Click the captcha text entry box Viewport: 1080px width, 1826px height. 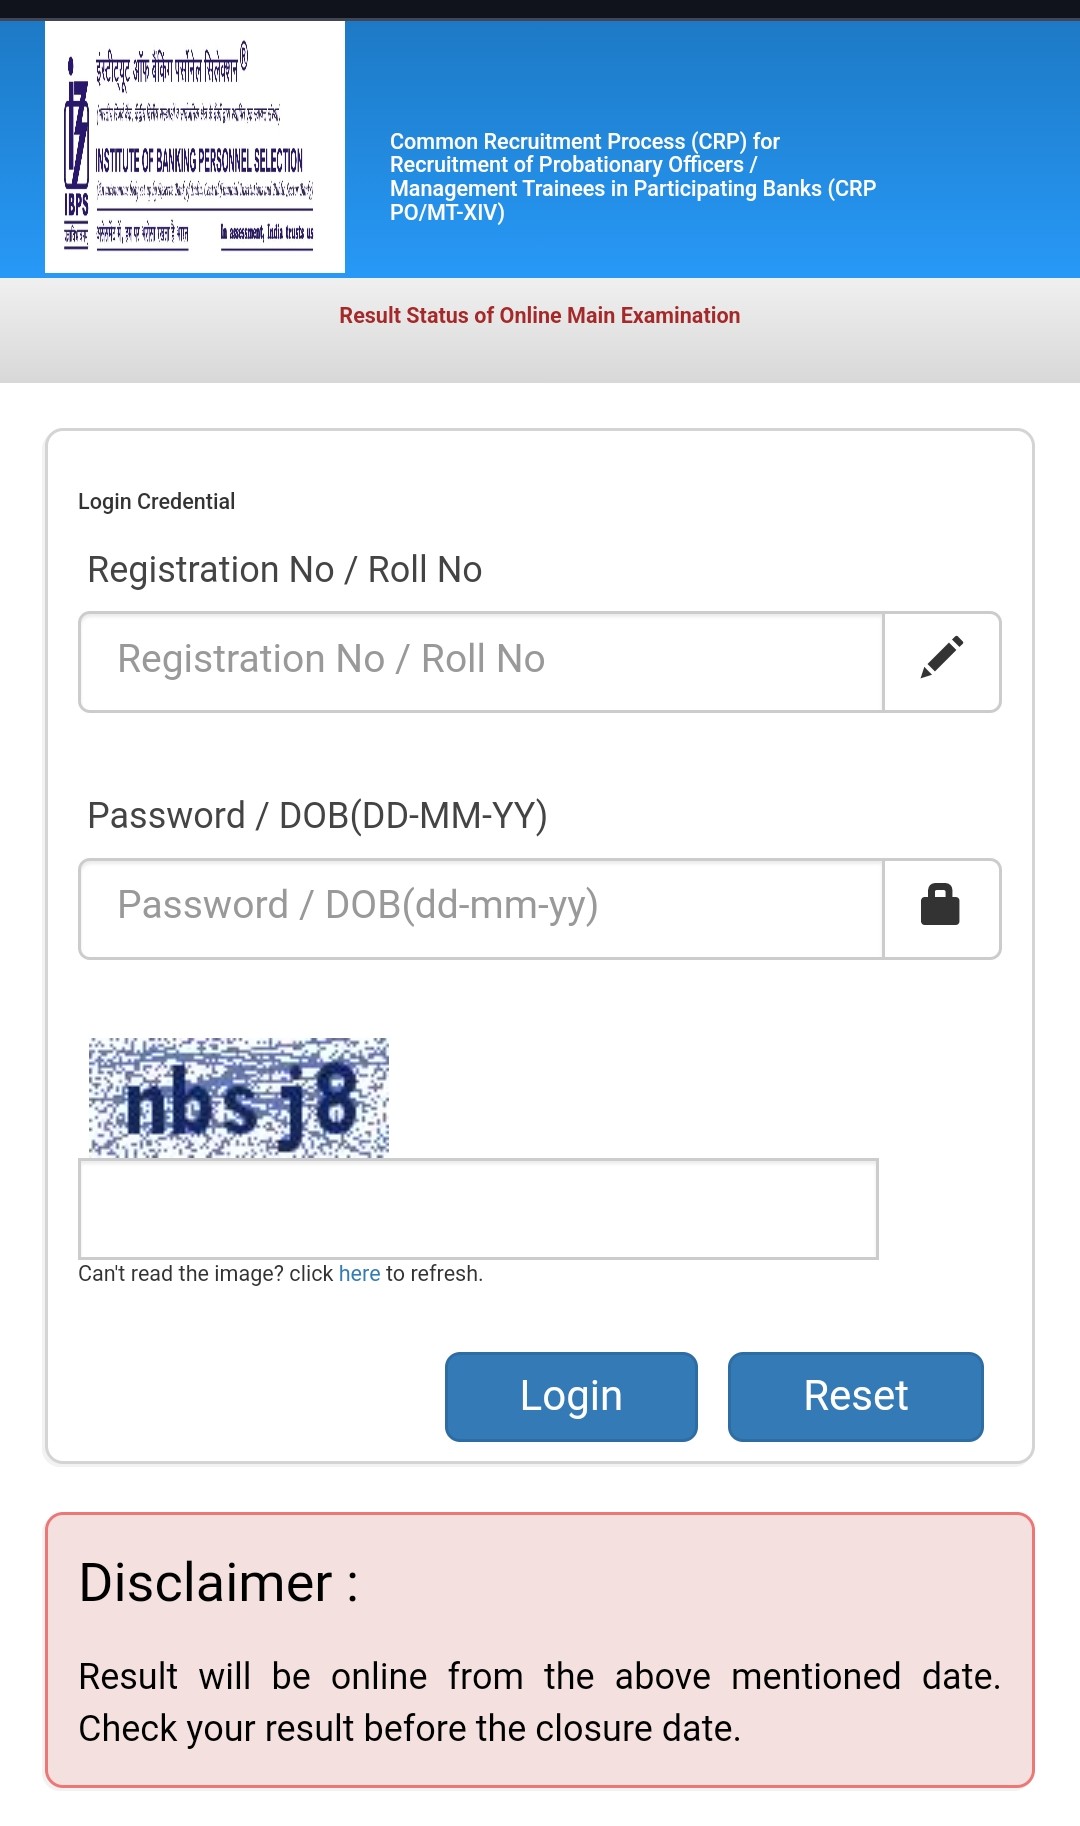(478, 1209)
